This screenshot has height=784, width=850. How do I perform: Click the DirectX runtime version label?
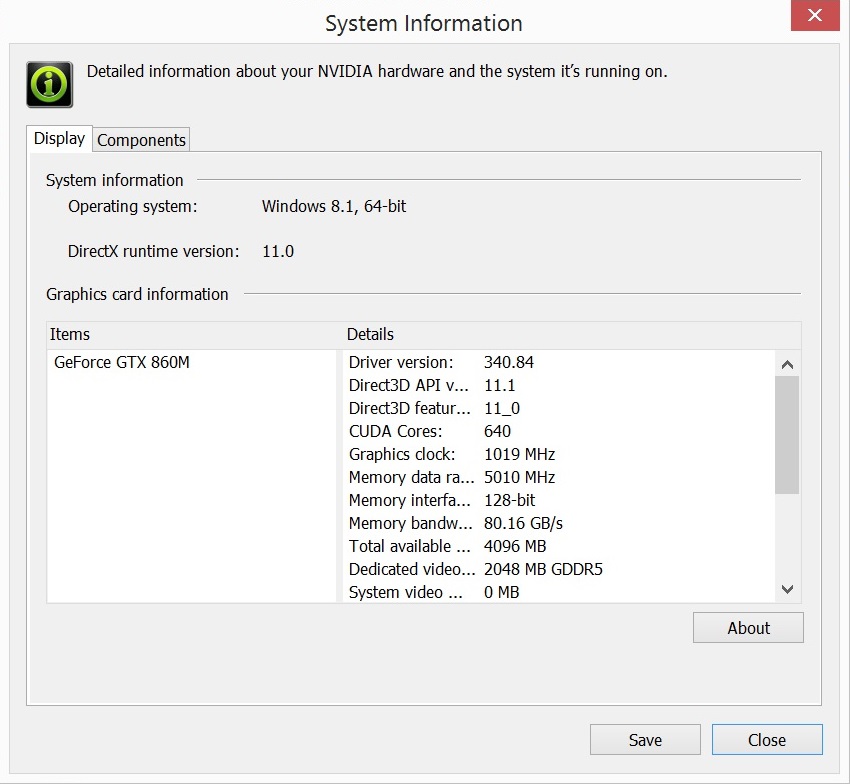(x=153, y=252)
